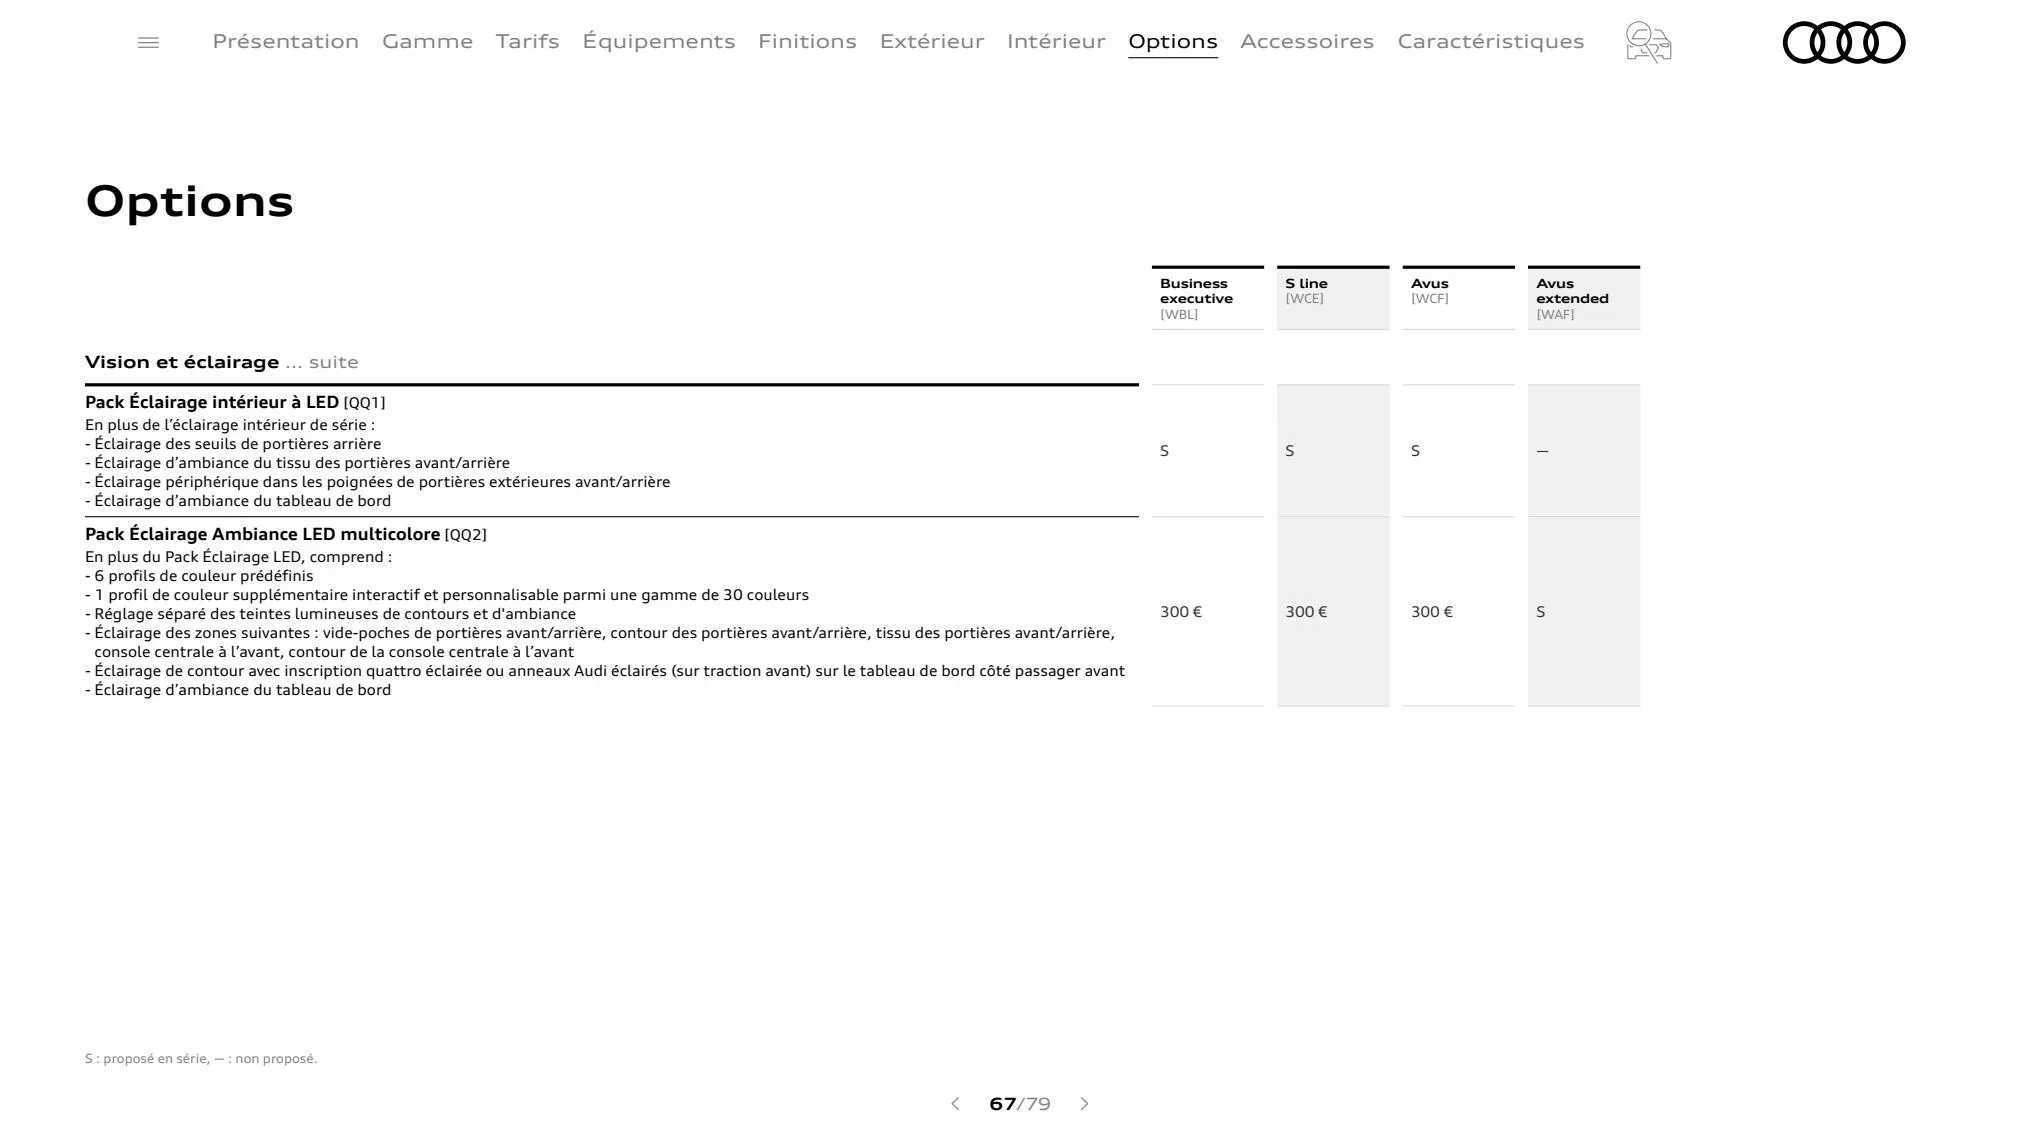The width and height of the screenshot is (2040, 1147).
Task: Open the Équipements tab
Action: [659, 41]
